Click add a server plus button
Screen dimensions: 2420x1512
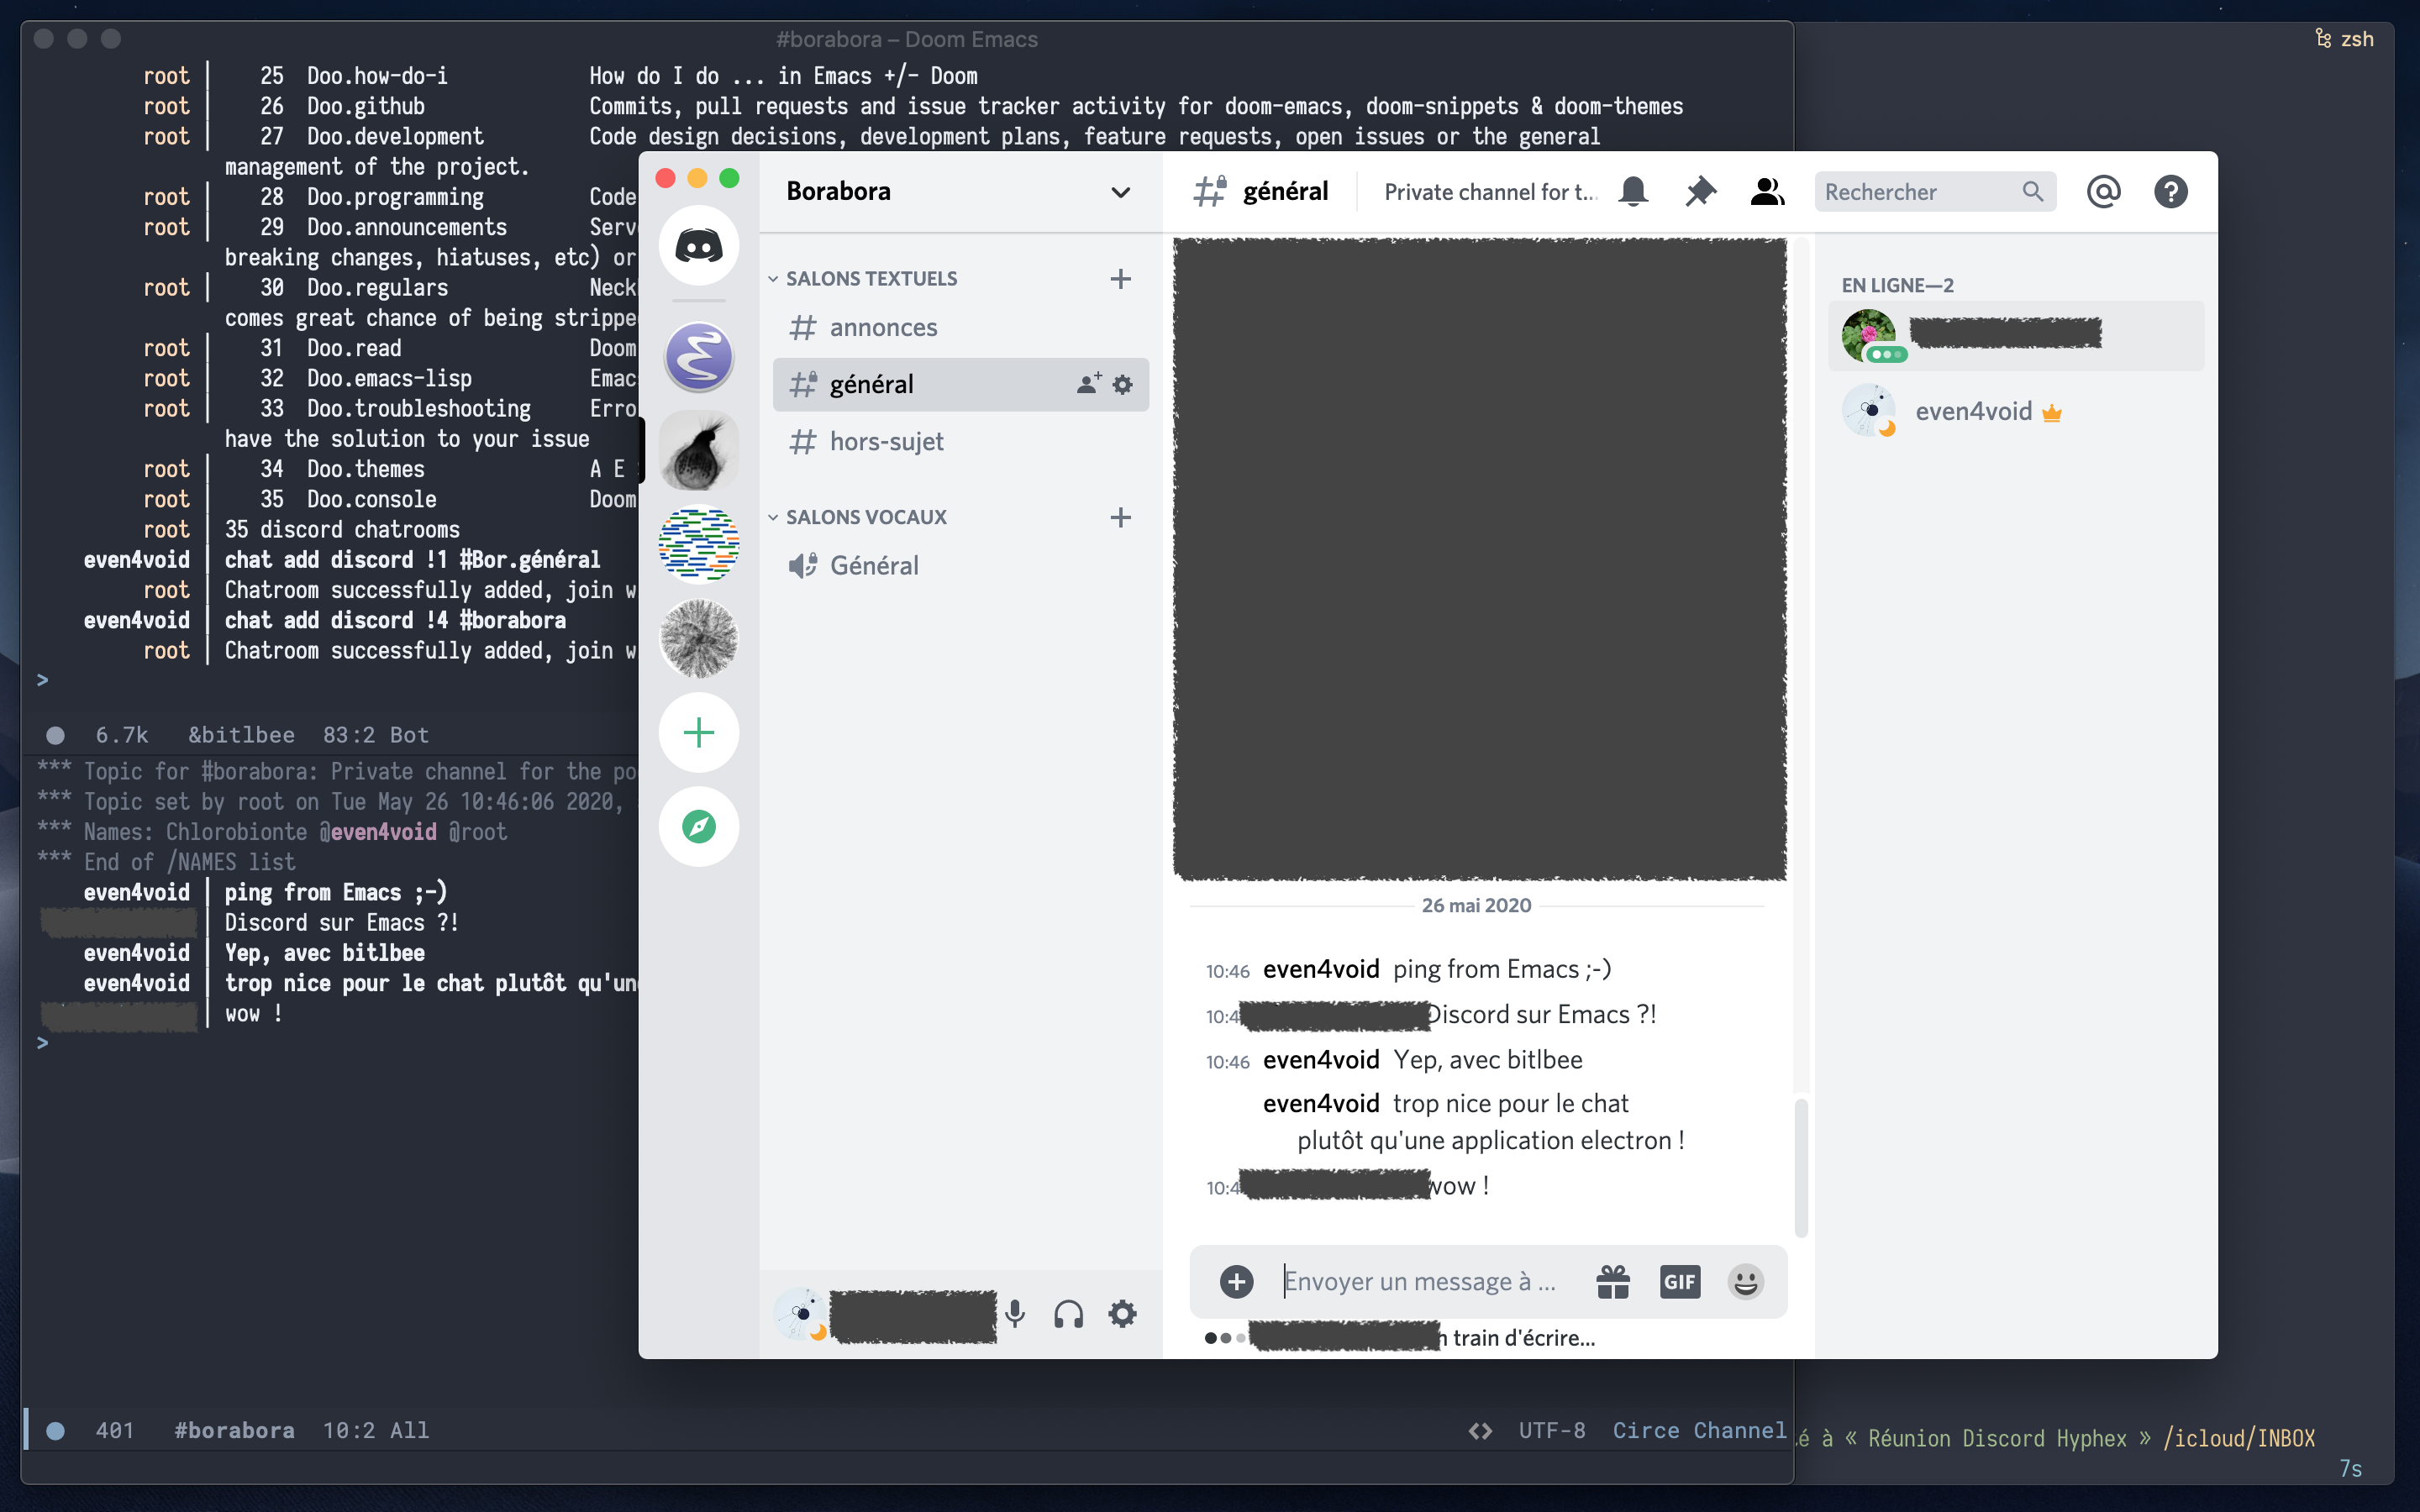(698, 732)
